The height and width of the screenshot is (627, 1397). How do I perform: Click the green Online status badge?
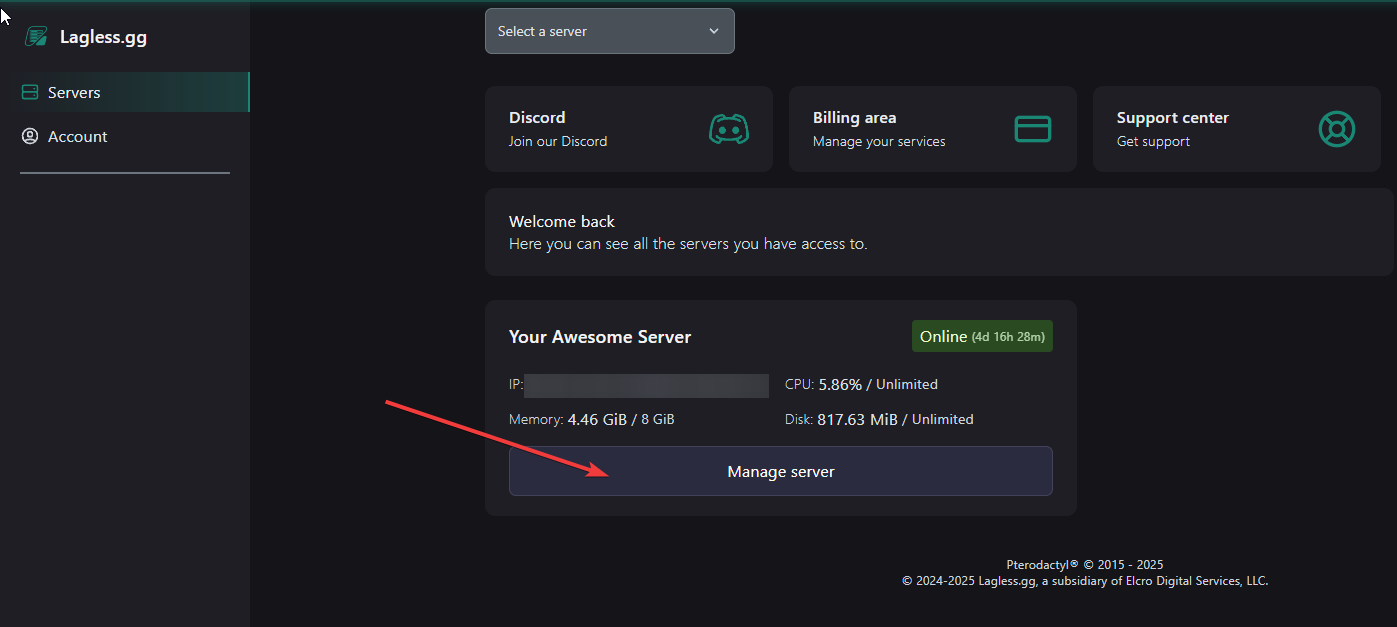[x=981, y=336]
